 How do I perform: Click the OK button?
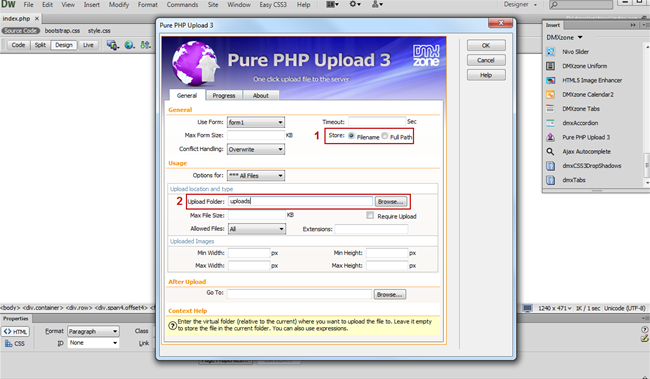486,45
